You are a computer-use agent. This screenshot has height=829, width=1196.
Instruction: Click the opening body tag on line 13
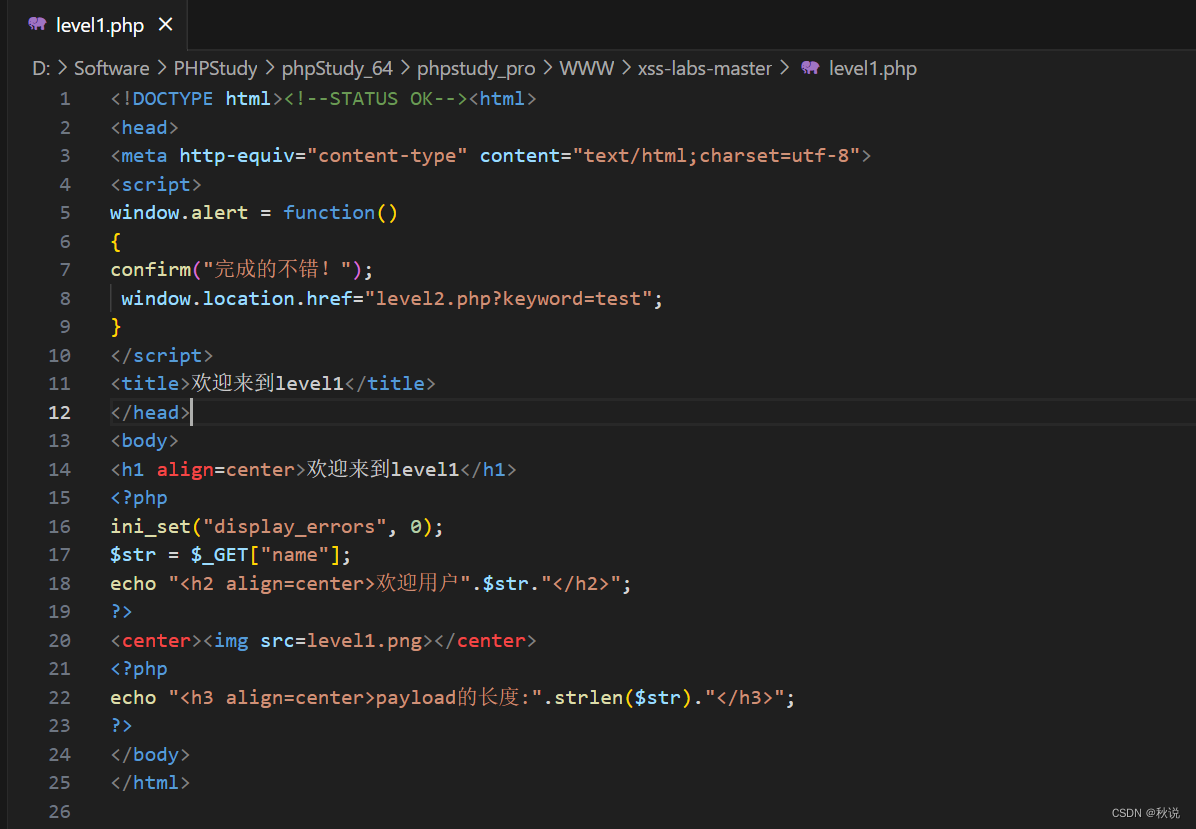click(x=144, y=441)
